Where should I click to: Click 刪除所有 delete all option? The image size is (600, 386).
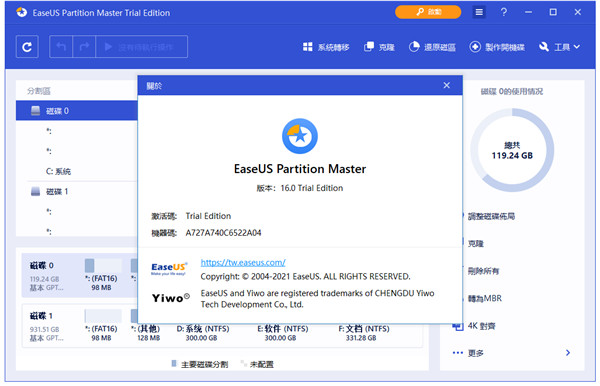click(483, 271)
